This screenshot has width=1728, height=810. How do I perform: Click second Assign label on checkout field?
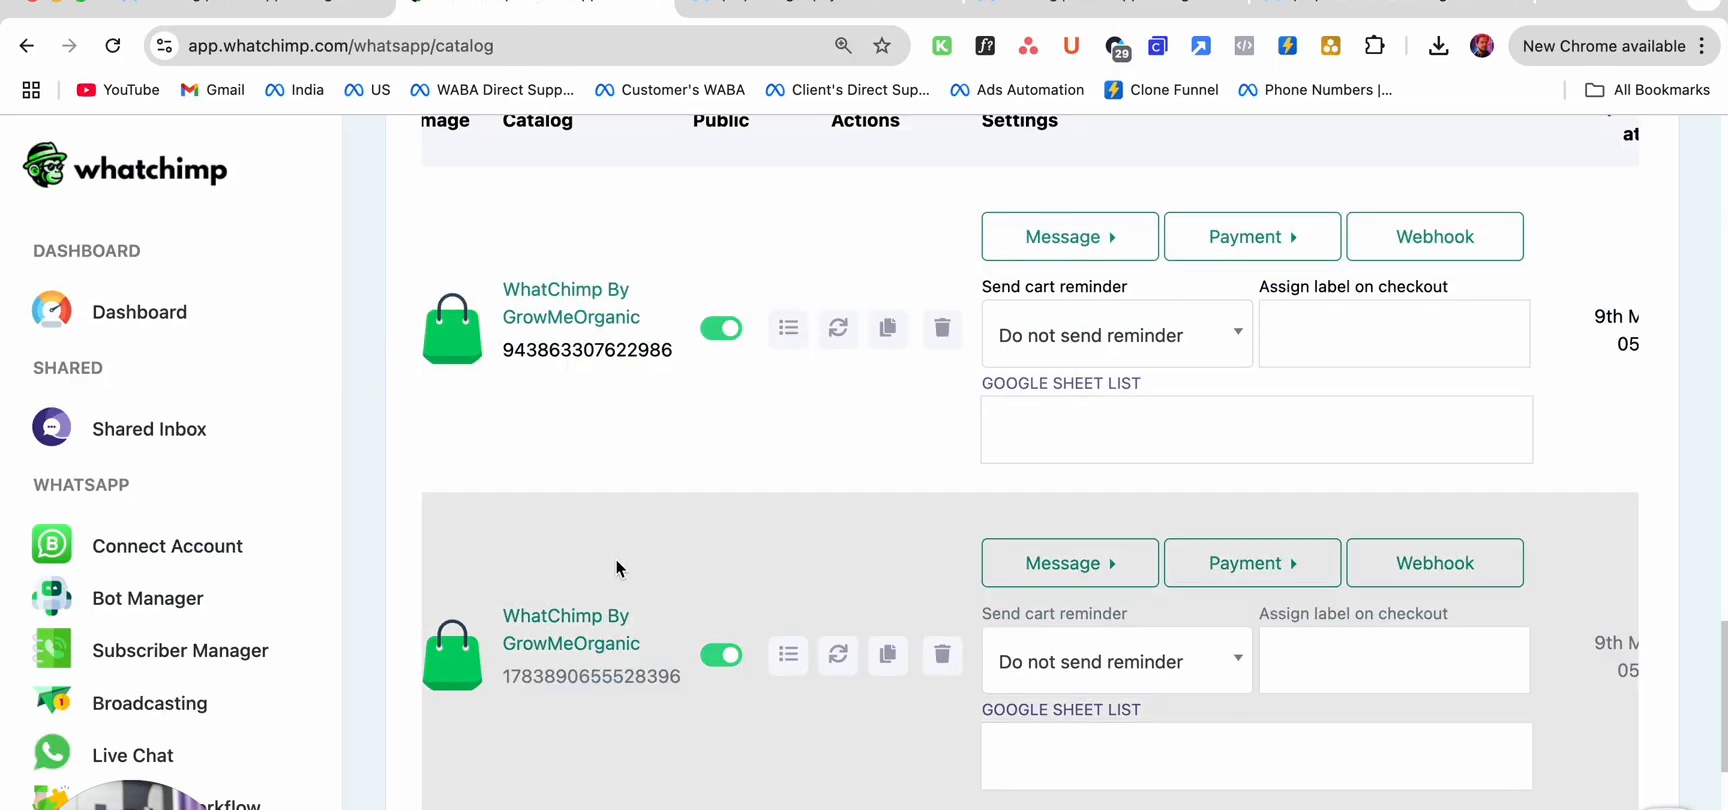point(1394,660)
